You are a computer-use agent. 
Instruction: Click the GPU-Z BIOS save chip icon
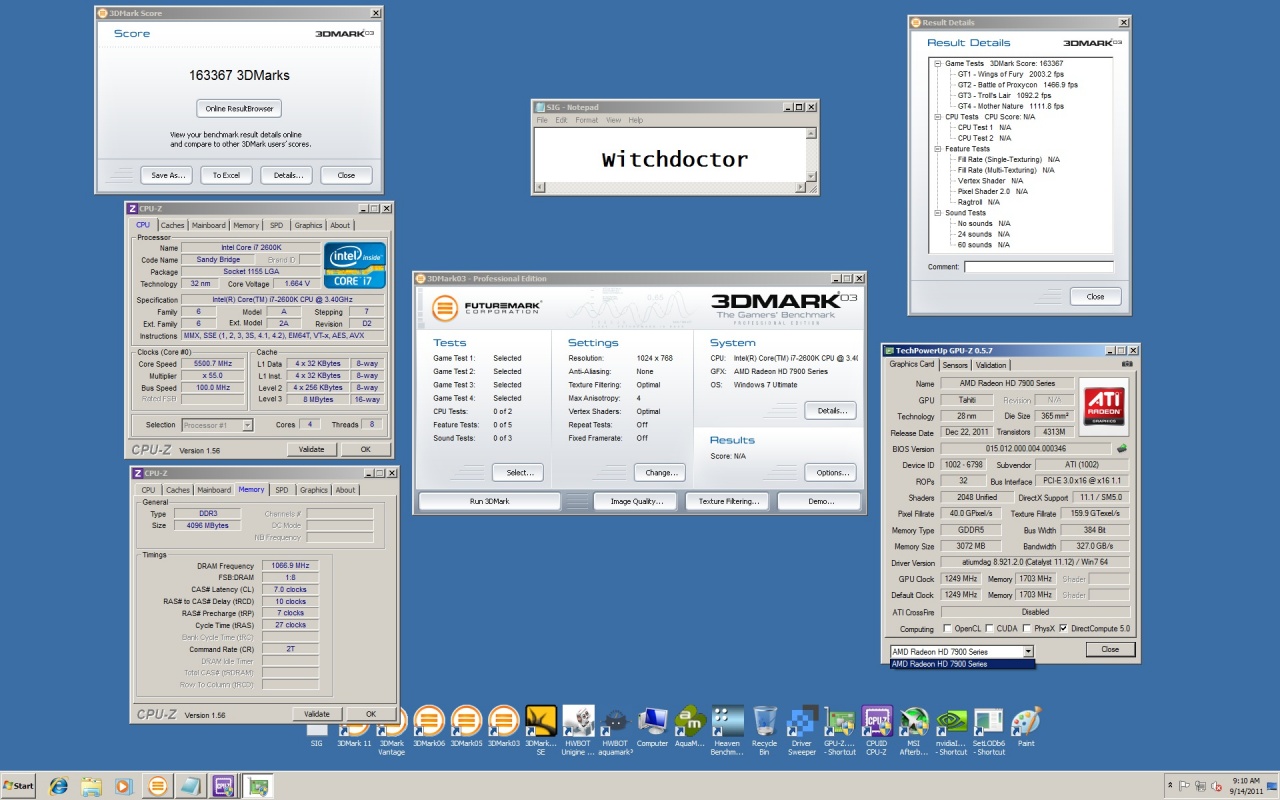tap(1122, 449)
